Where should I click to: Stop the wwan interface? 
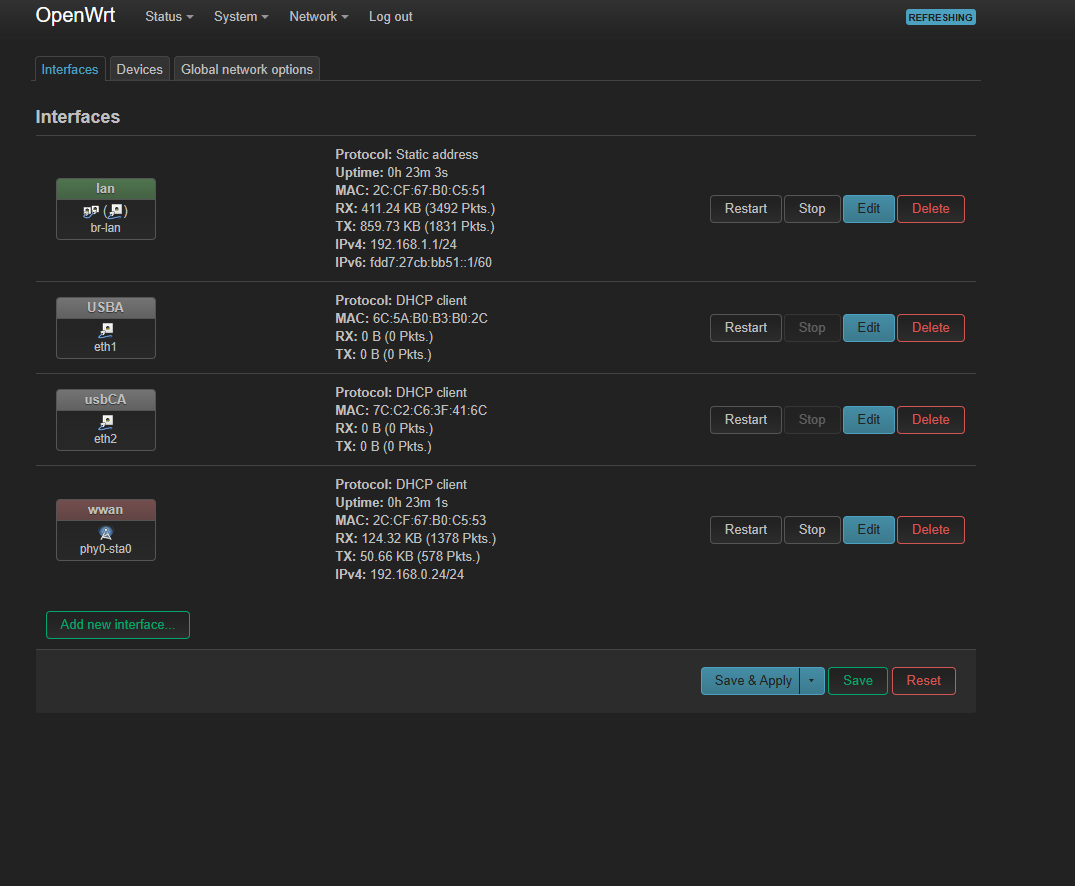(811, 530)
